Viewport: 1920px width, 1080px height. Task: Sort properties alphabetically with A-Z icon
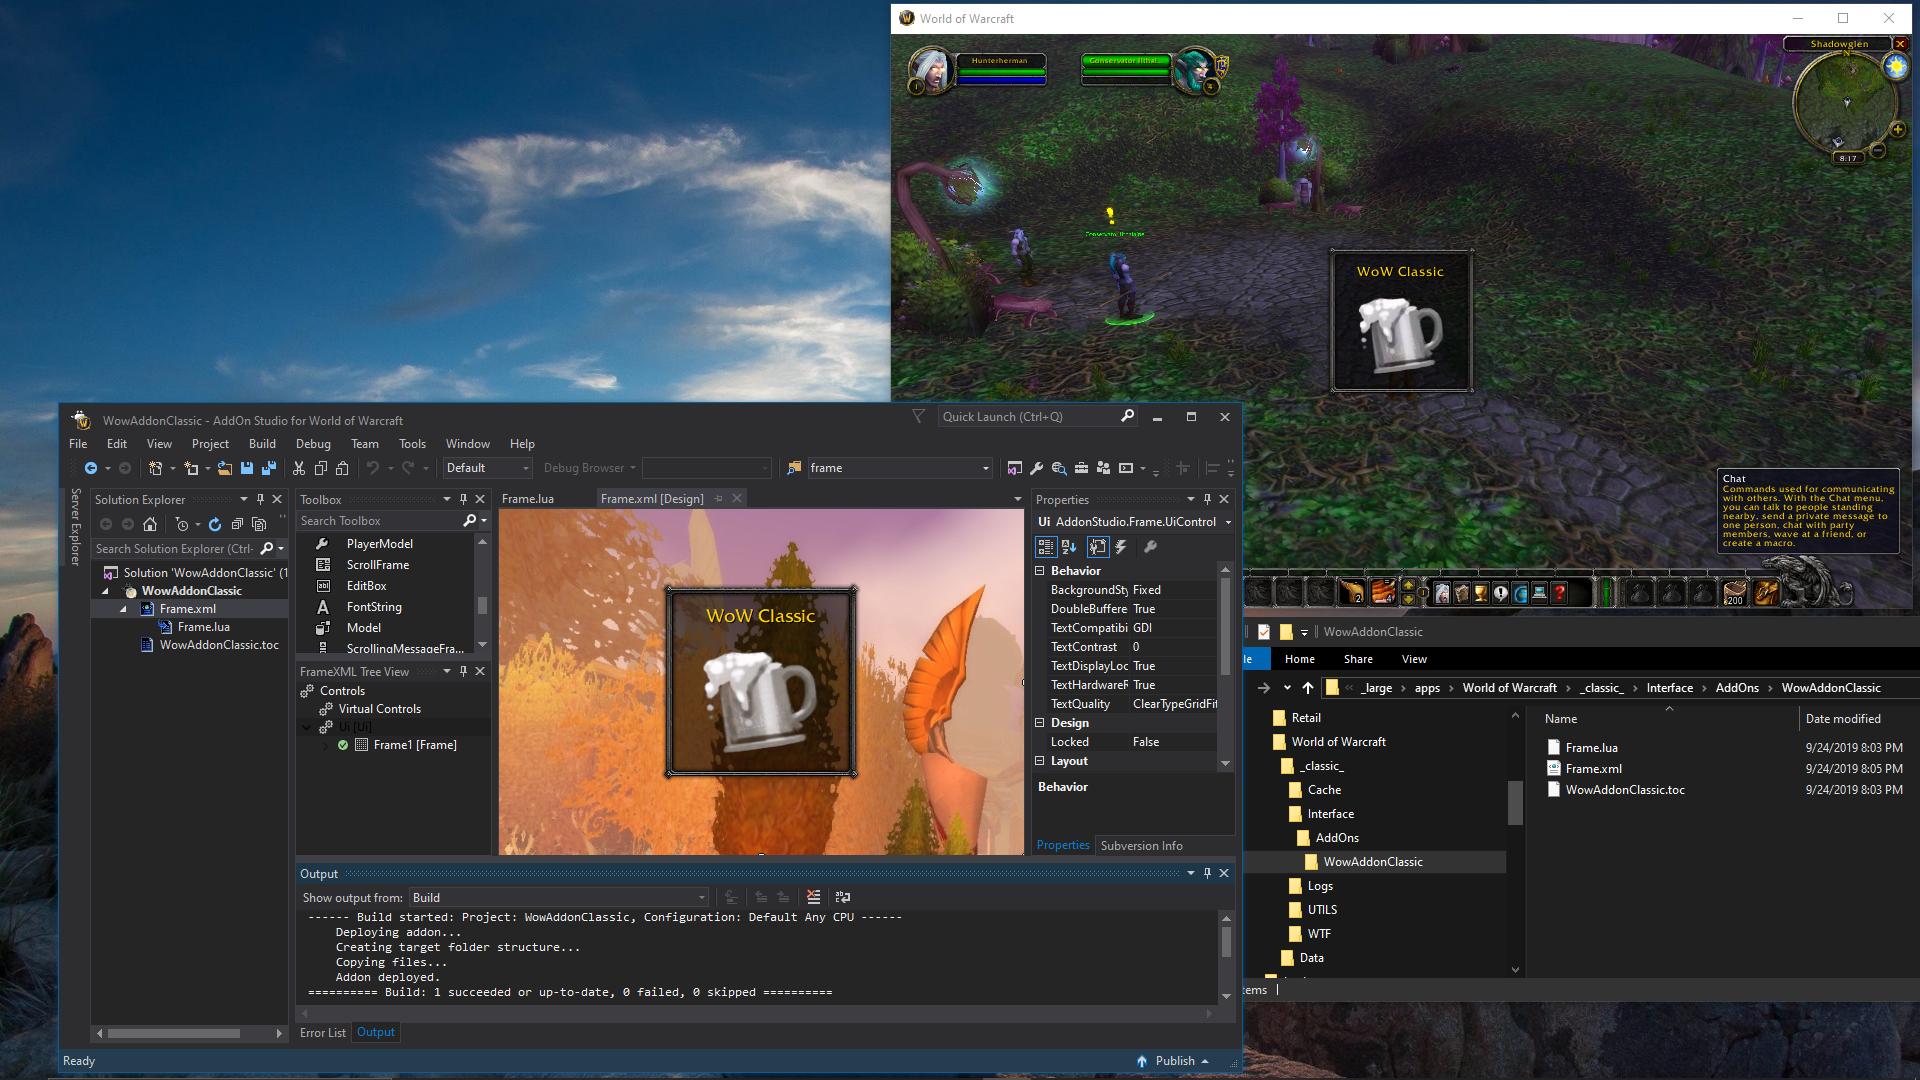click(1069, 547)
